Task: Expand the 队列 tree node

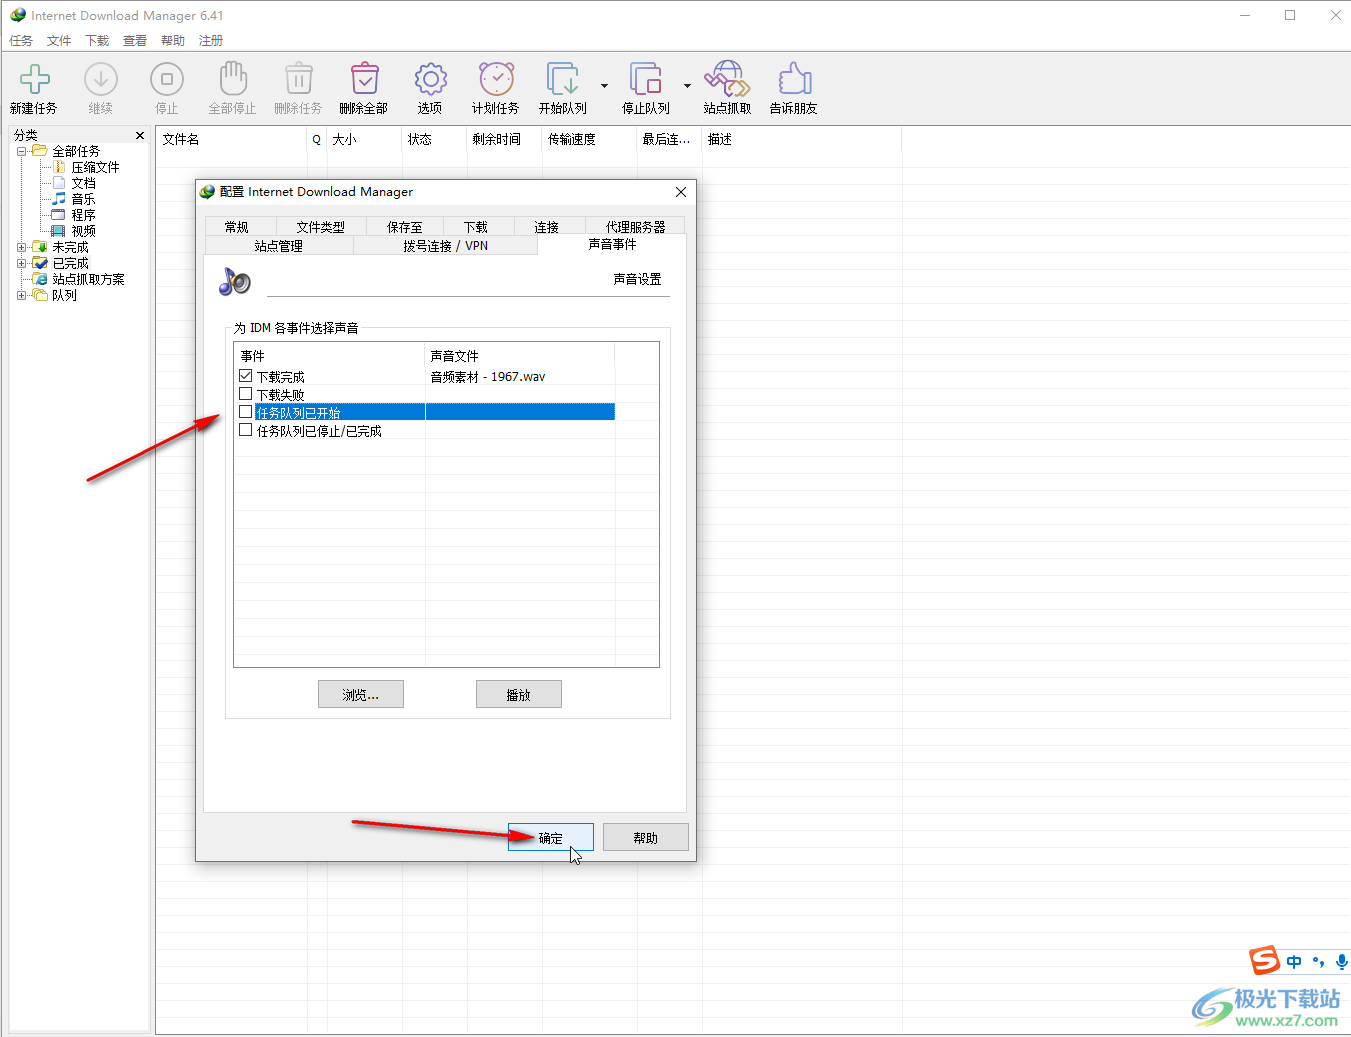Action: 22,295
